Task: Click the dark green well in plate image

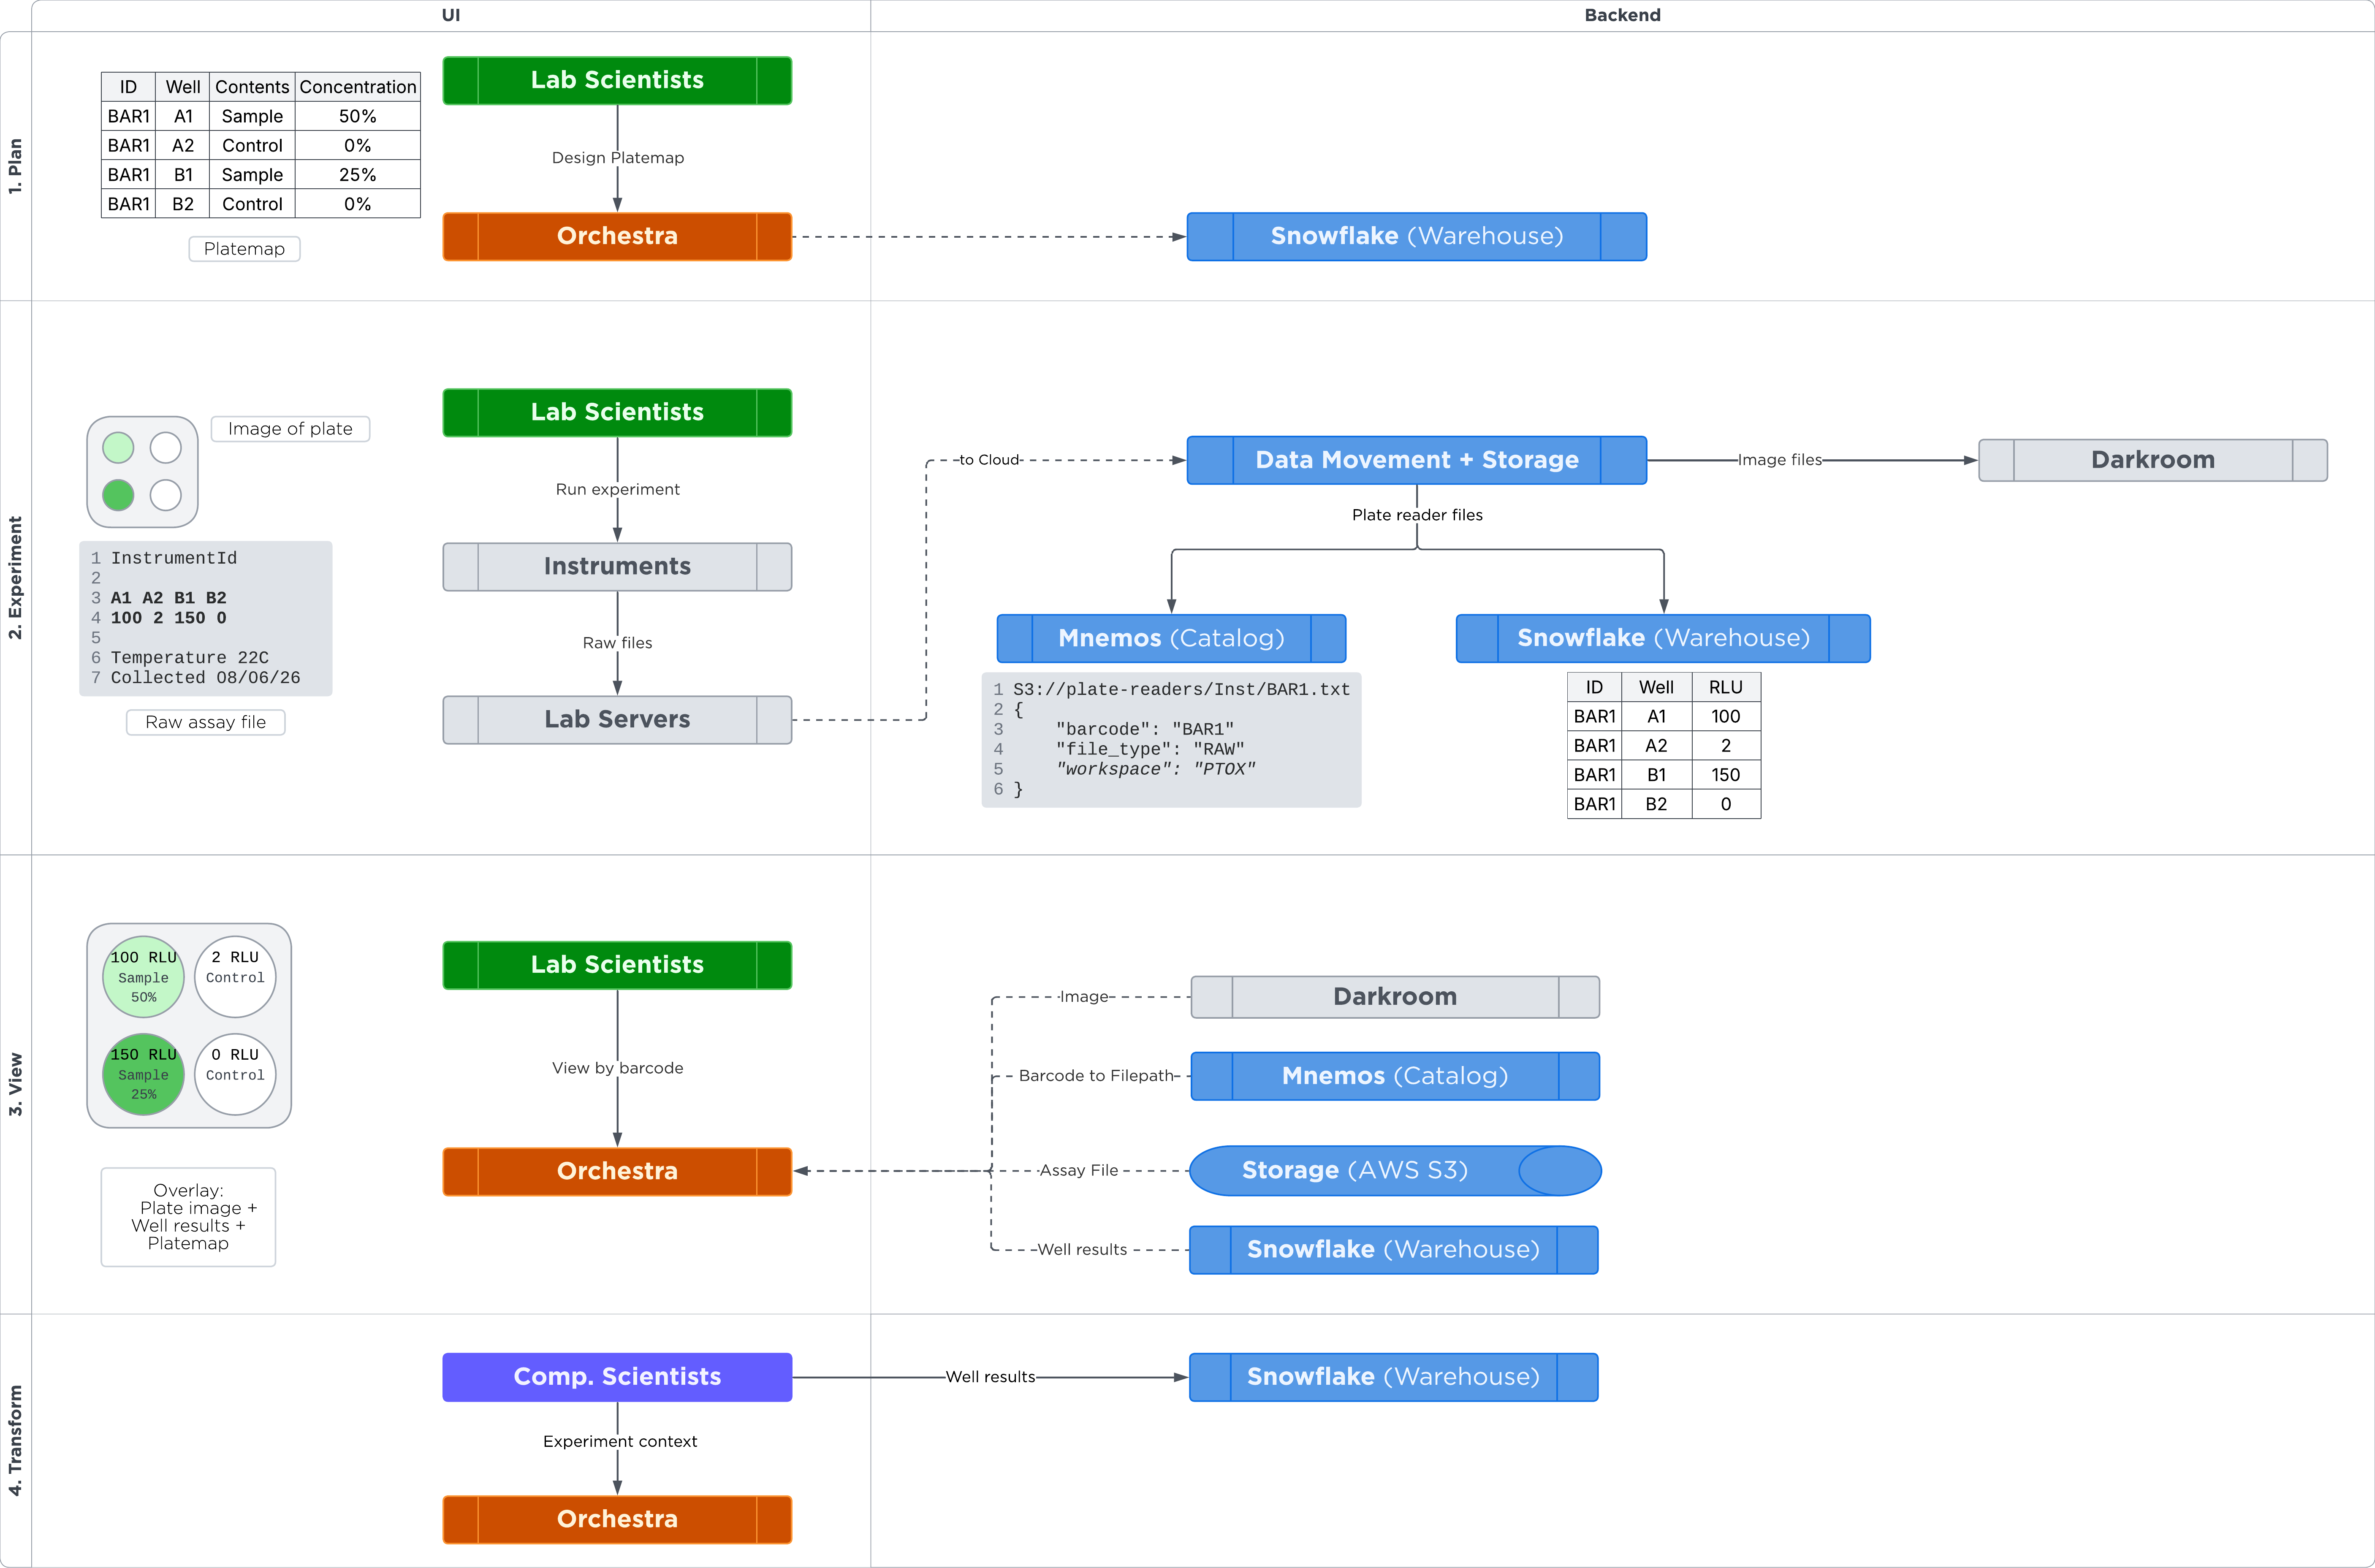Action: pos(118,495)
